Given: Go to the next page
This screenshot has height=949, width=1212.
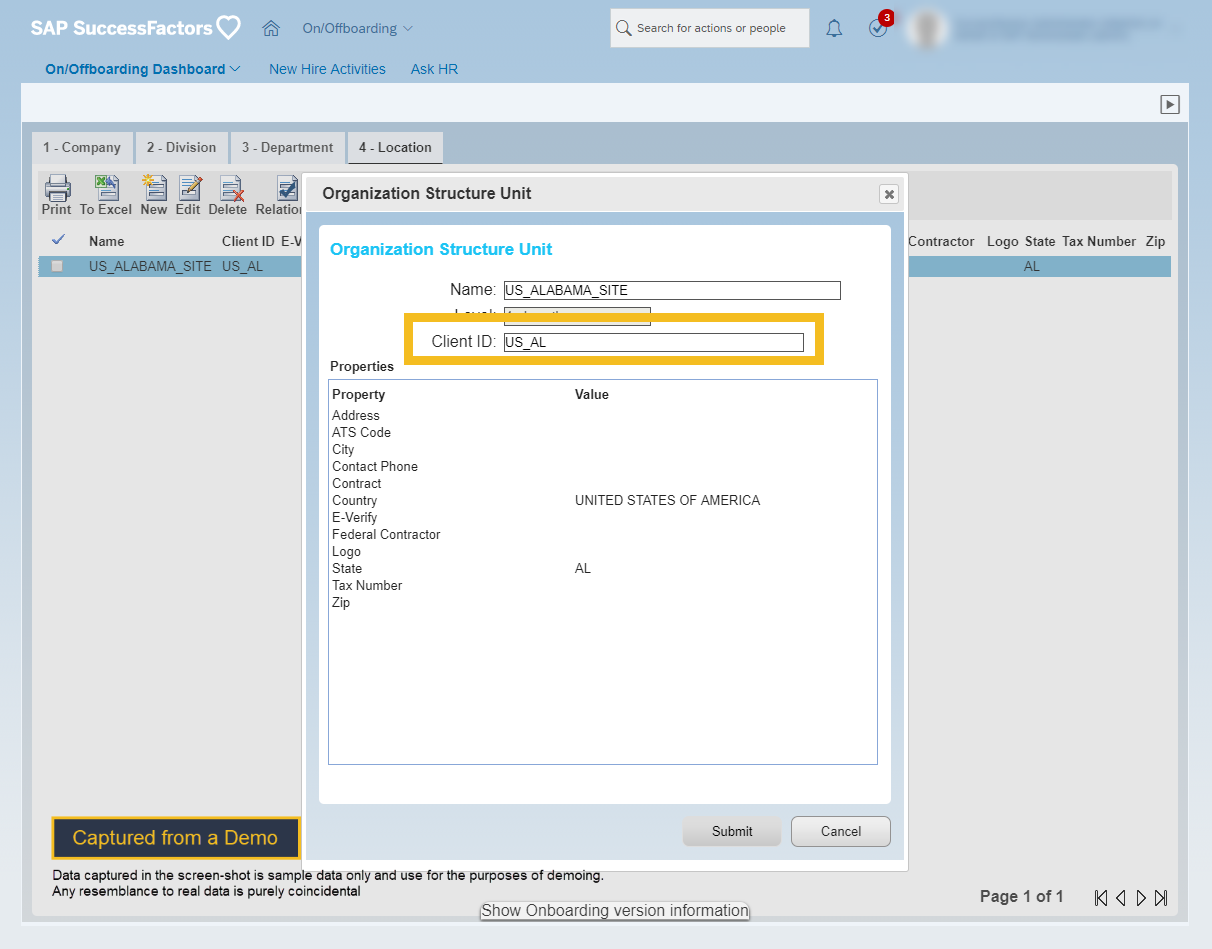Looking at the screenshot, I should pyautogui.click(x=1141, y=898).
